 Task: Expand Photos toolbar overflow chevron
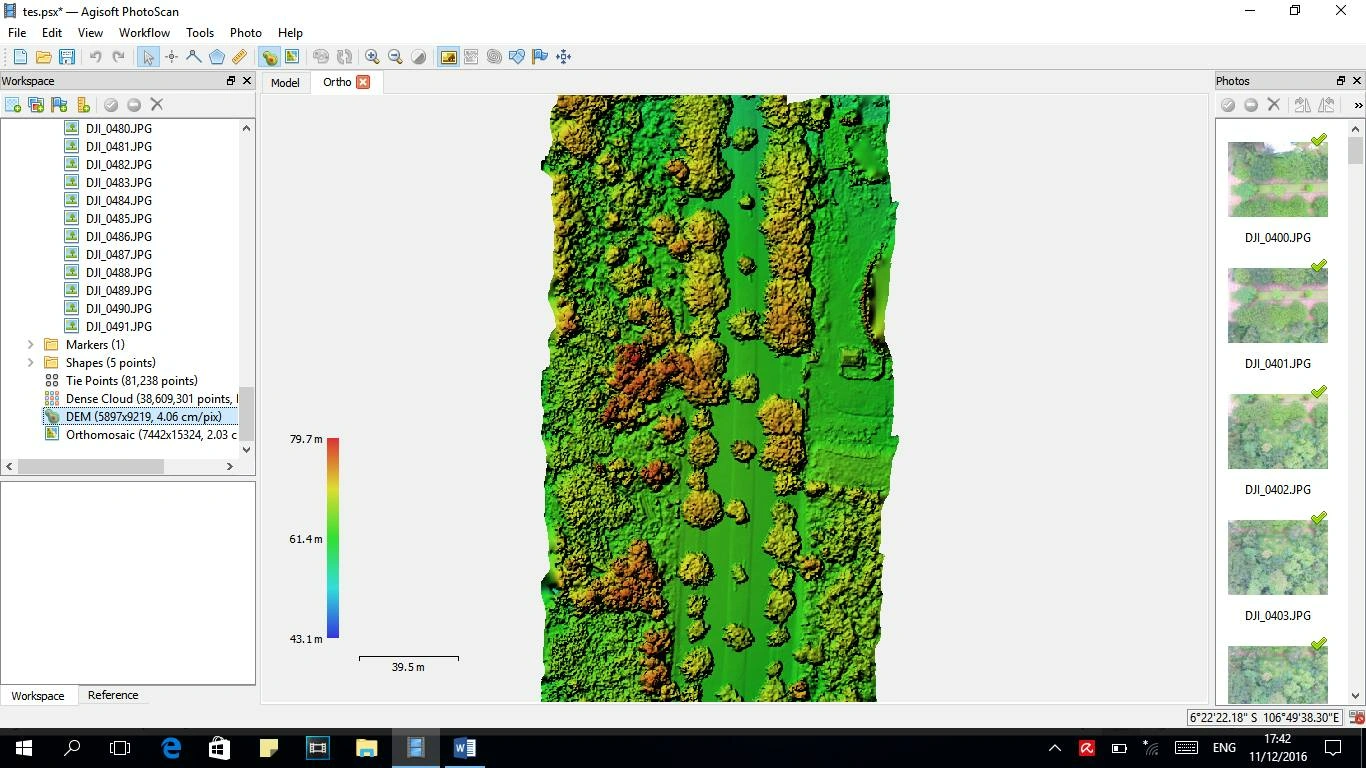click(x=1357, y=105)
